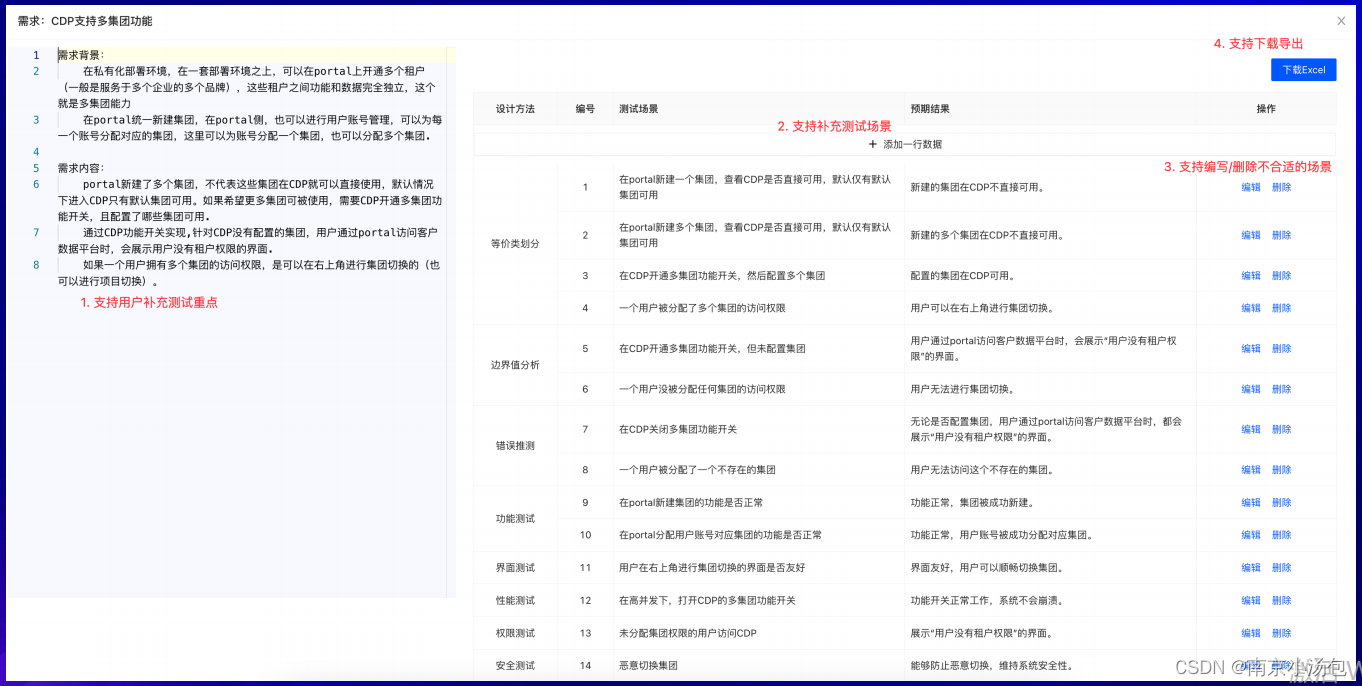Screen dimensions: 1362x686
Task: Delete row 5 under 边界值分析
Action: [x=1281, y=349]
